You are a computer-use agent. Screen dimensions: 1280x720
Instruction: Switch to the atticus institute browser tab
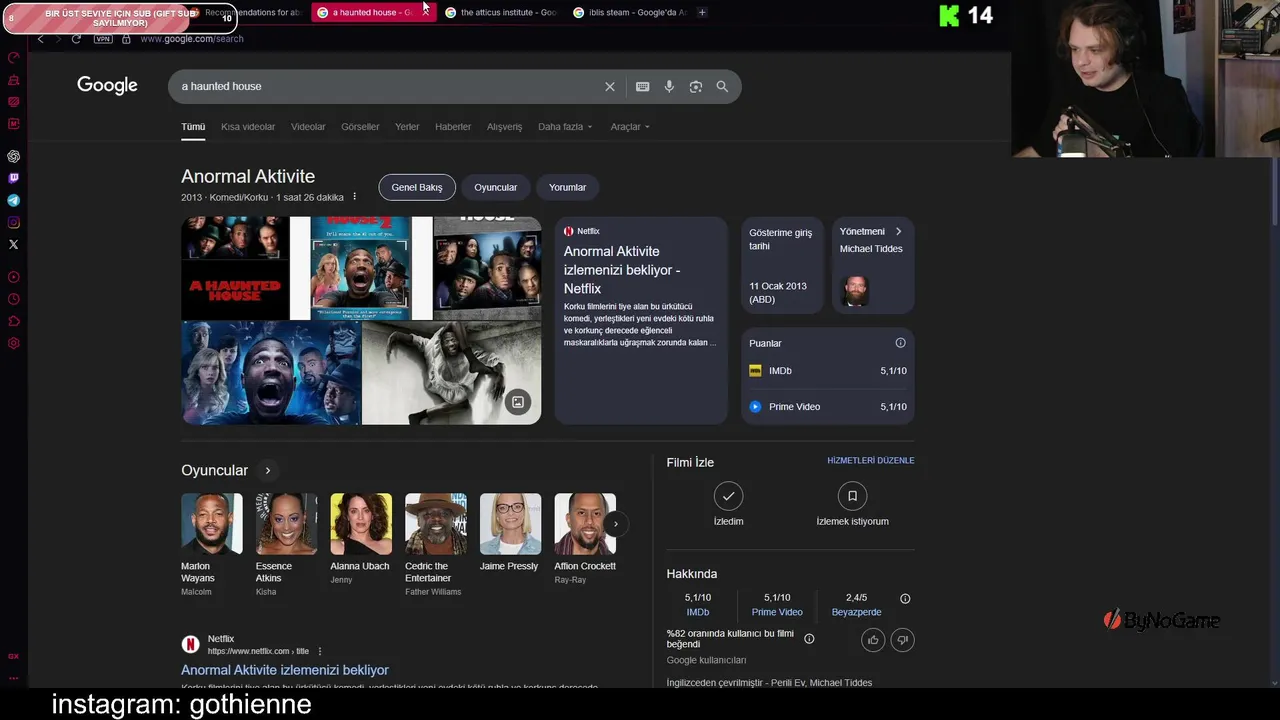coord(501,12)
